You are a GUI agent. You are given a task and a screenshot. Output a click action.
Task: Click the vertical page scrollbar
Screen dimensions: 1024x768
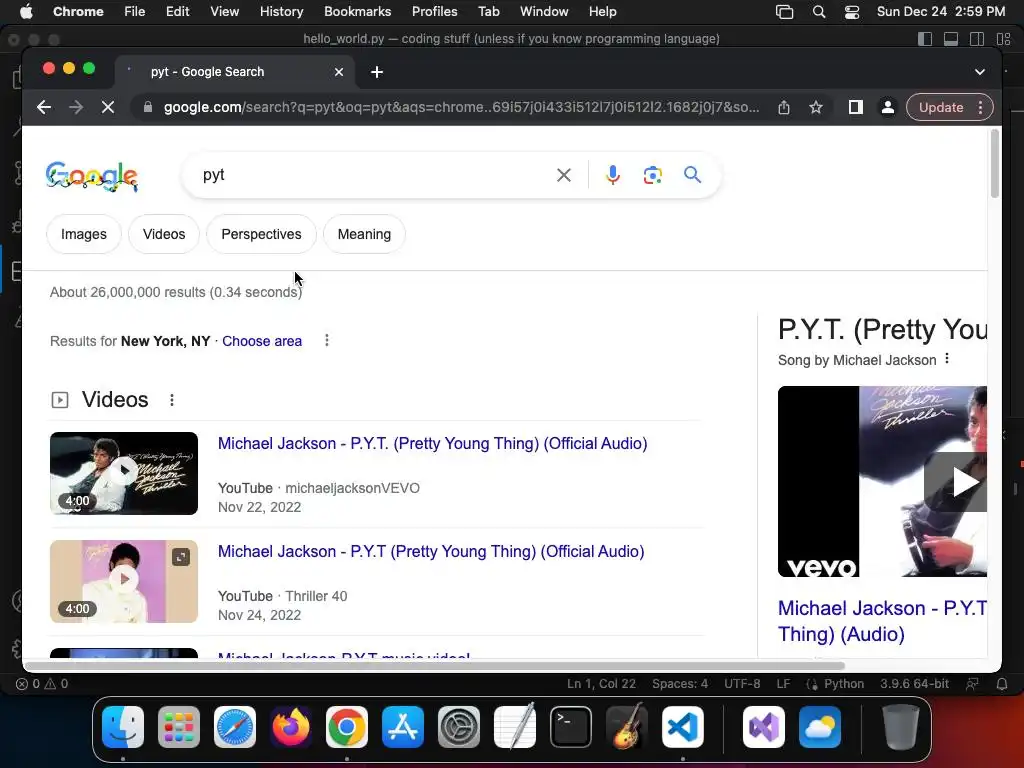click(995, 163)
